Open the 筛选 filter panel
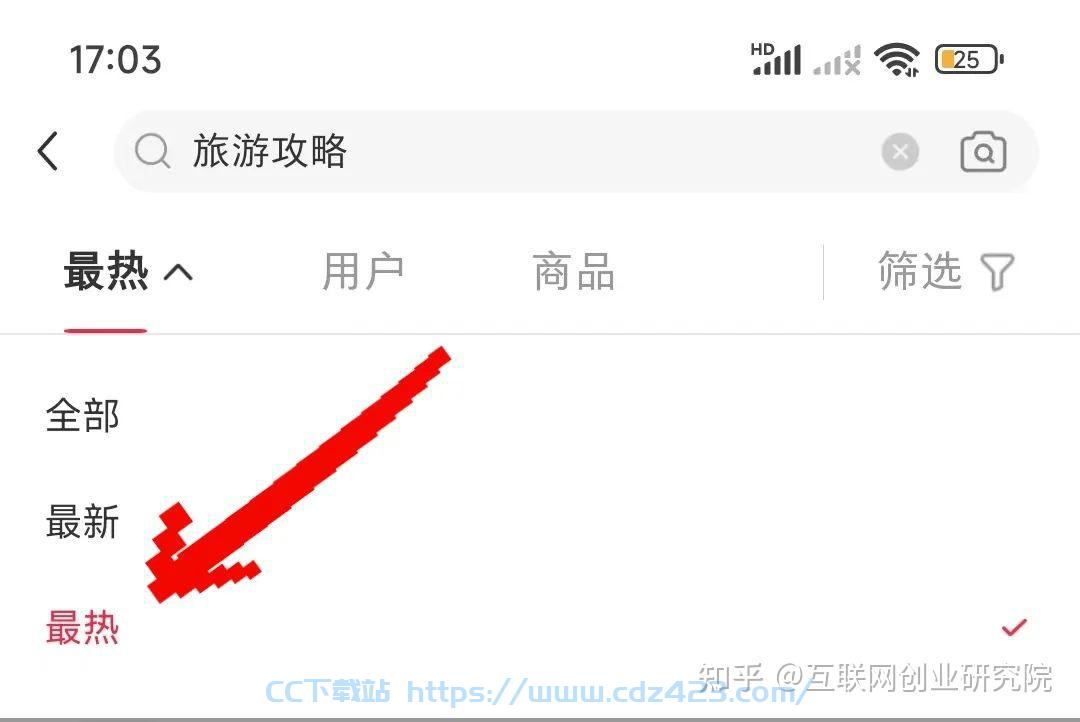1080x722 pixels. click(945, 271)
